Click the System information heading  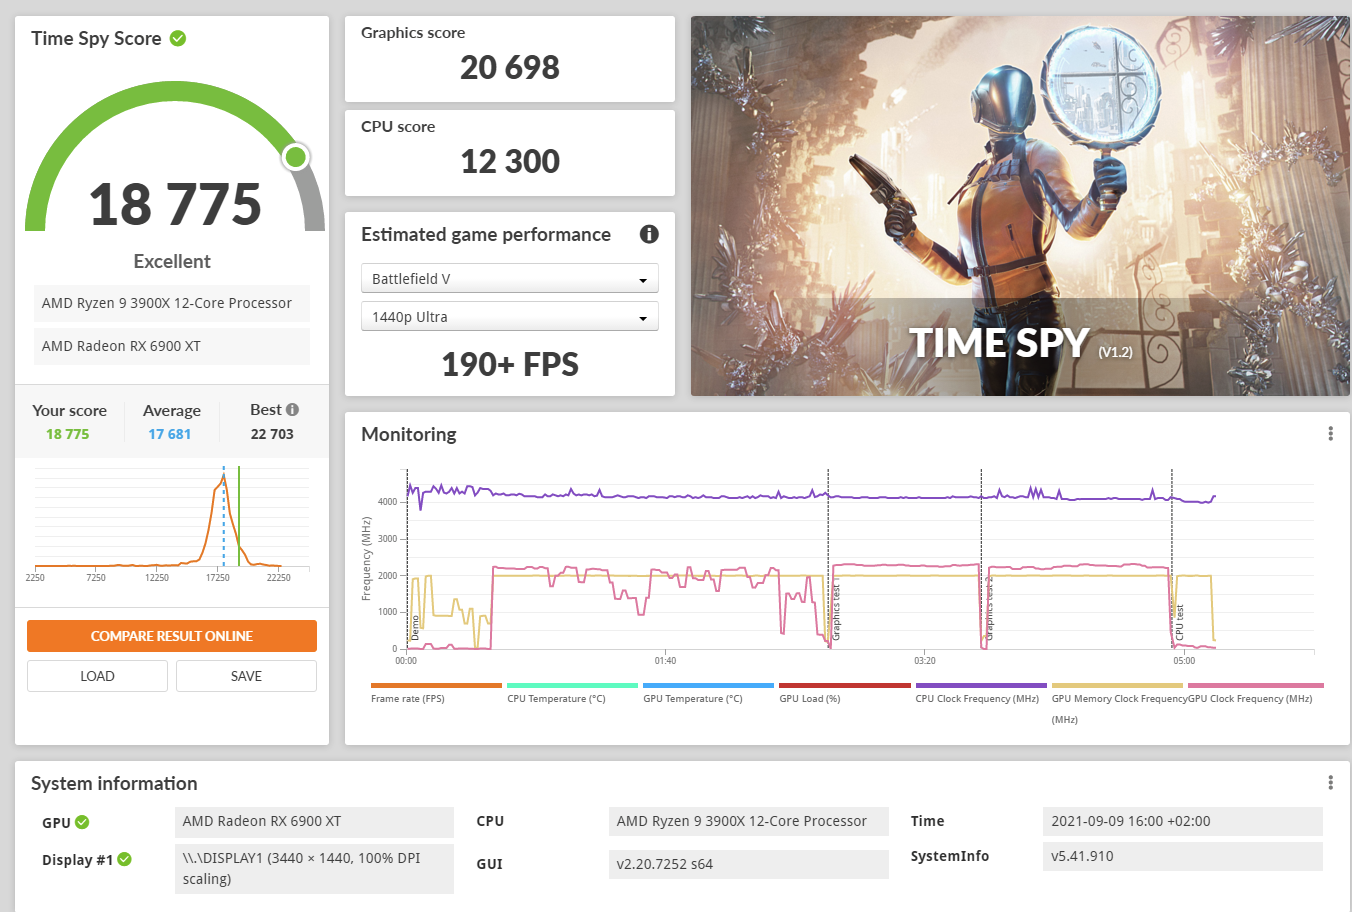point(114,783)
